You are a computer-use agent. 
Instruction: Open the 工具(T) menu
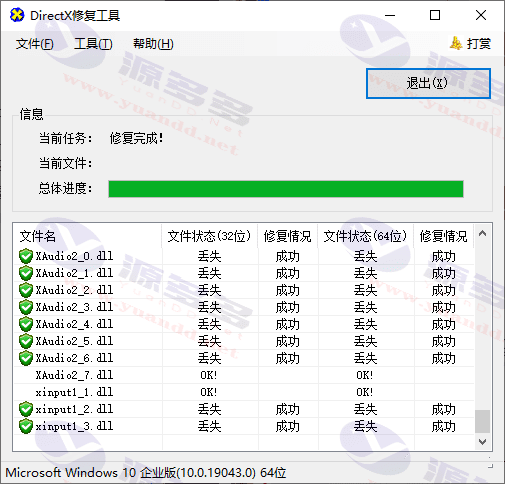tap(93, 44)
